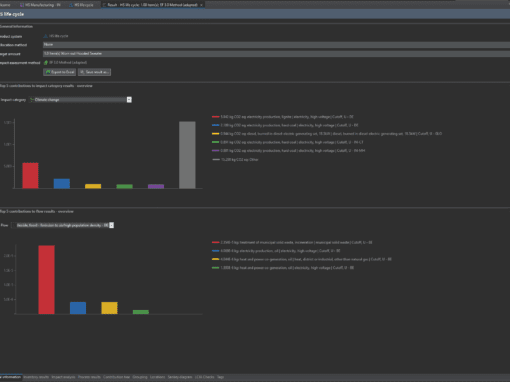Open the LCIA Checks tab
The image size is (510, 382).
(205, 377)
